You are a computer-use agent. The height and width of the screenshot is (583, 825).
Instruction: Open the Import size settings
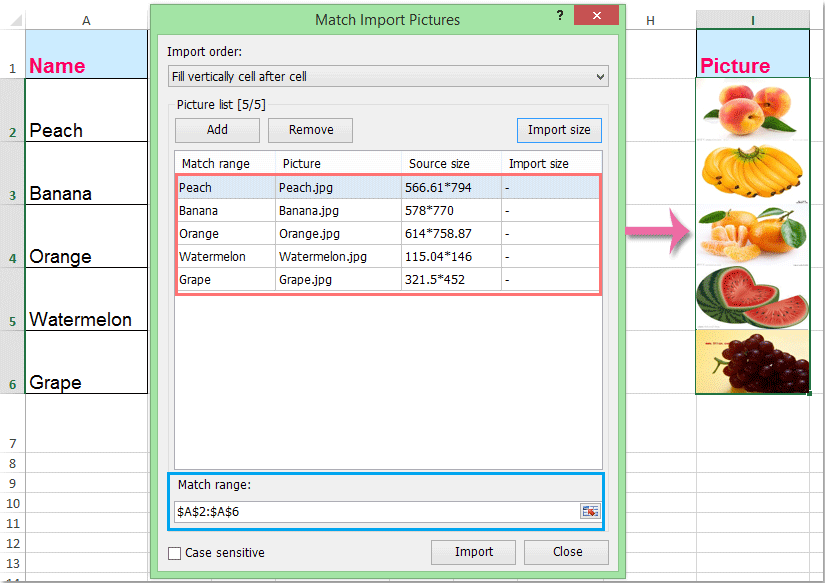[559, 129]
